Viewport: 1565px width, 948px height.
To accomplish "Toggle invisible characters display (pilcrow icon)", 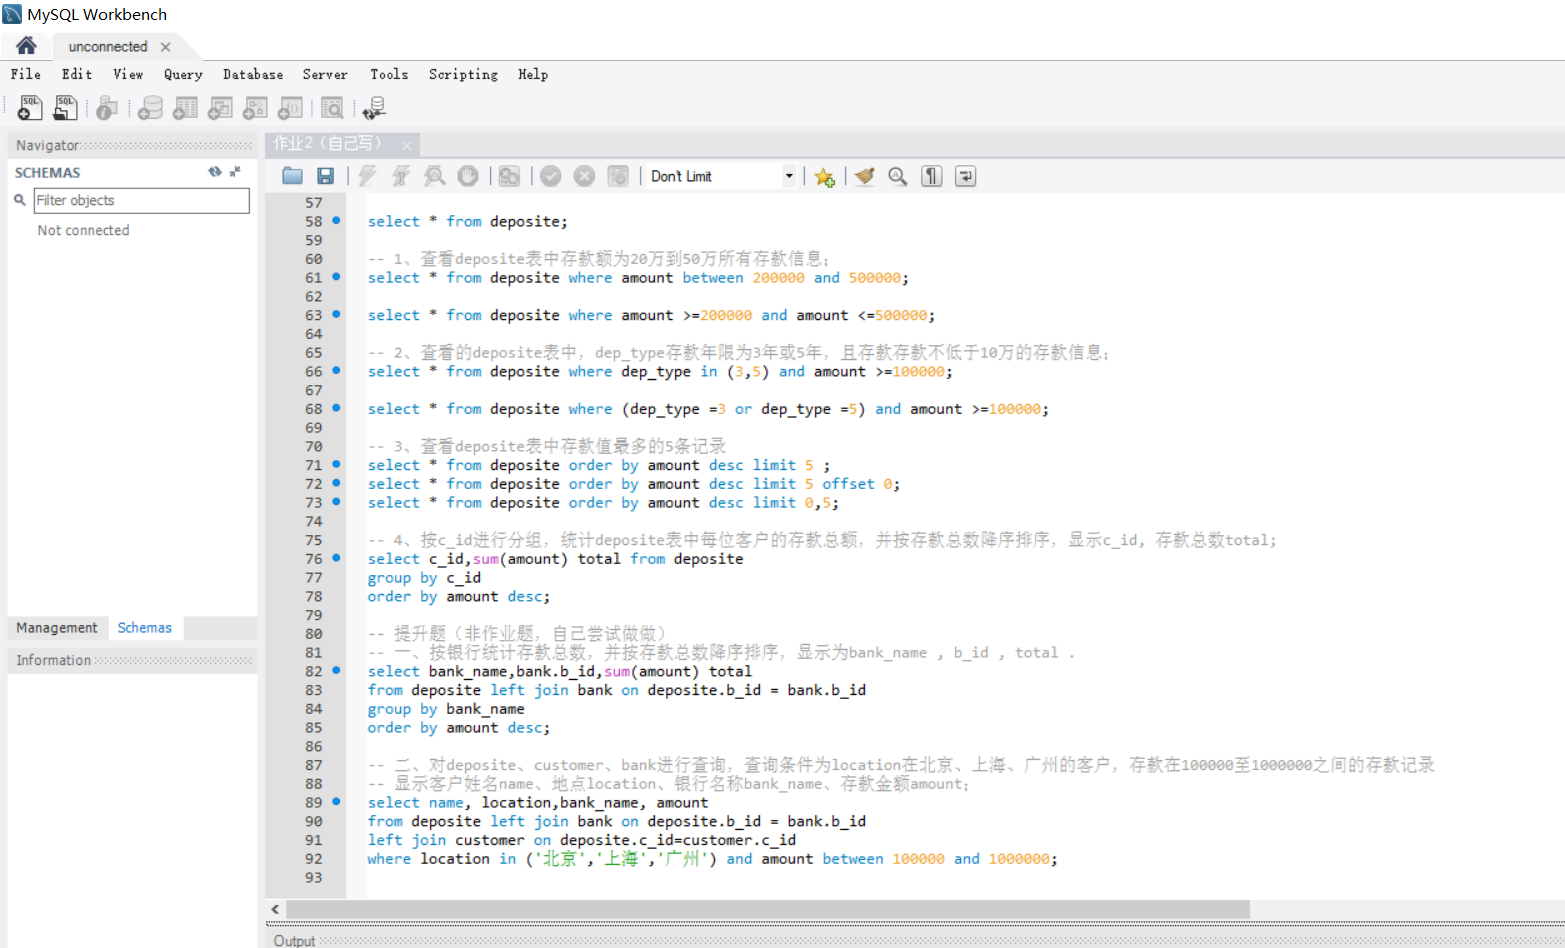I will [x=931, y=176].
